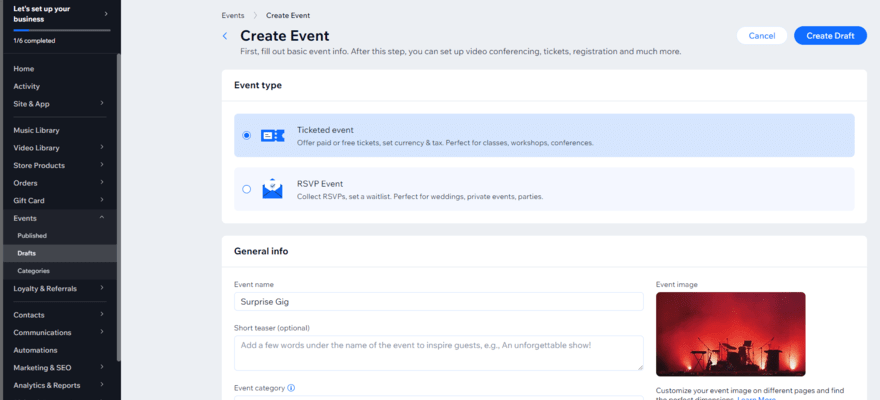Click the RSVP Event envelope icon
This screenshot has width=880, height=400.
coord(272,188)
